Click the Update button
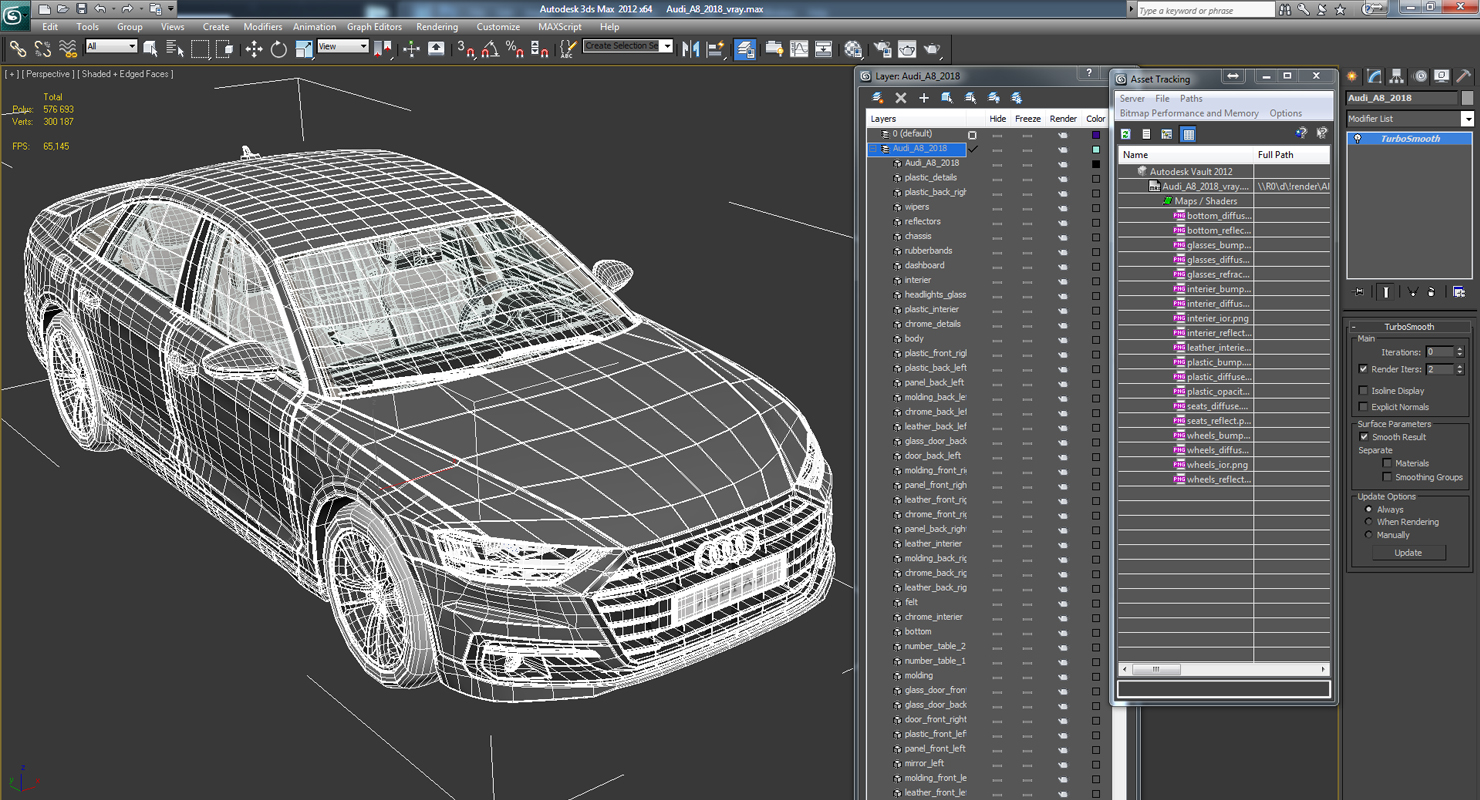Screen dimensions: 1480x800 click(x=1408, y=553)
